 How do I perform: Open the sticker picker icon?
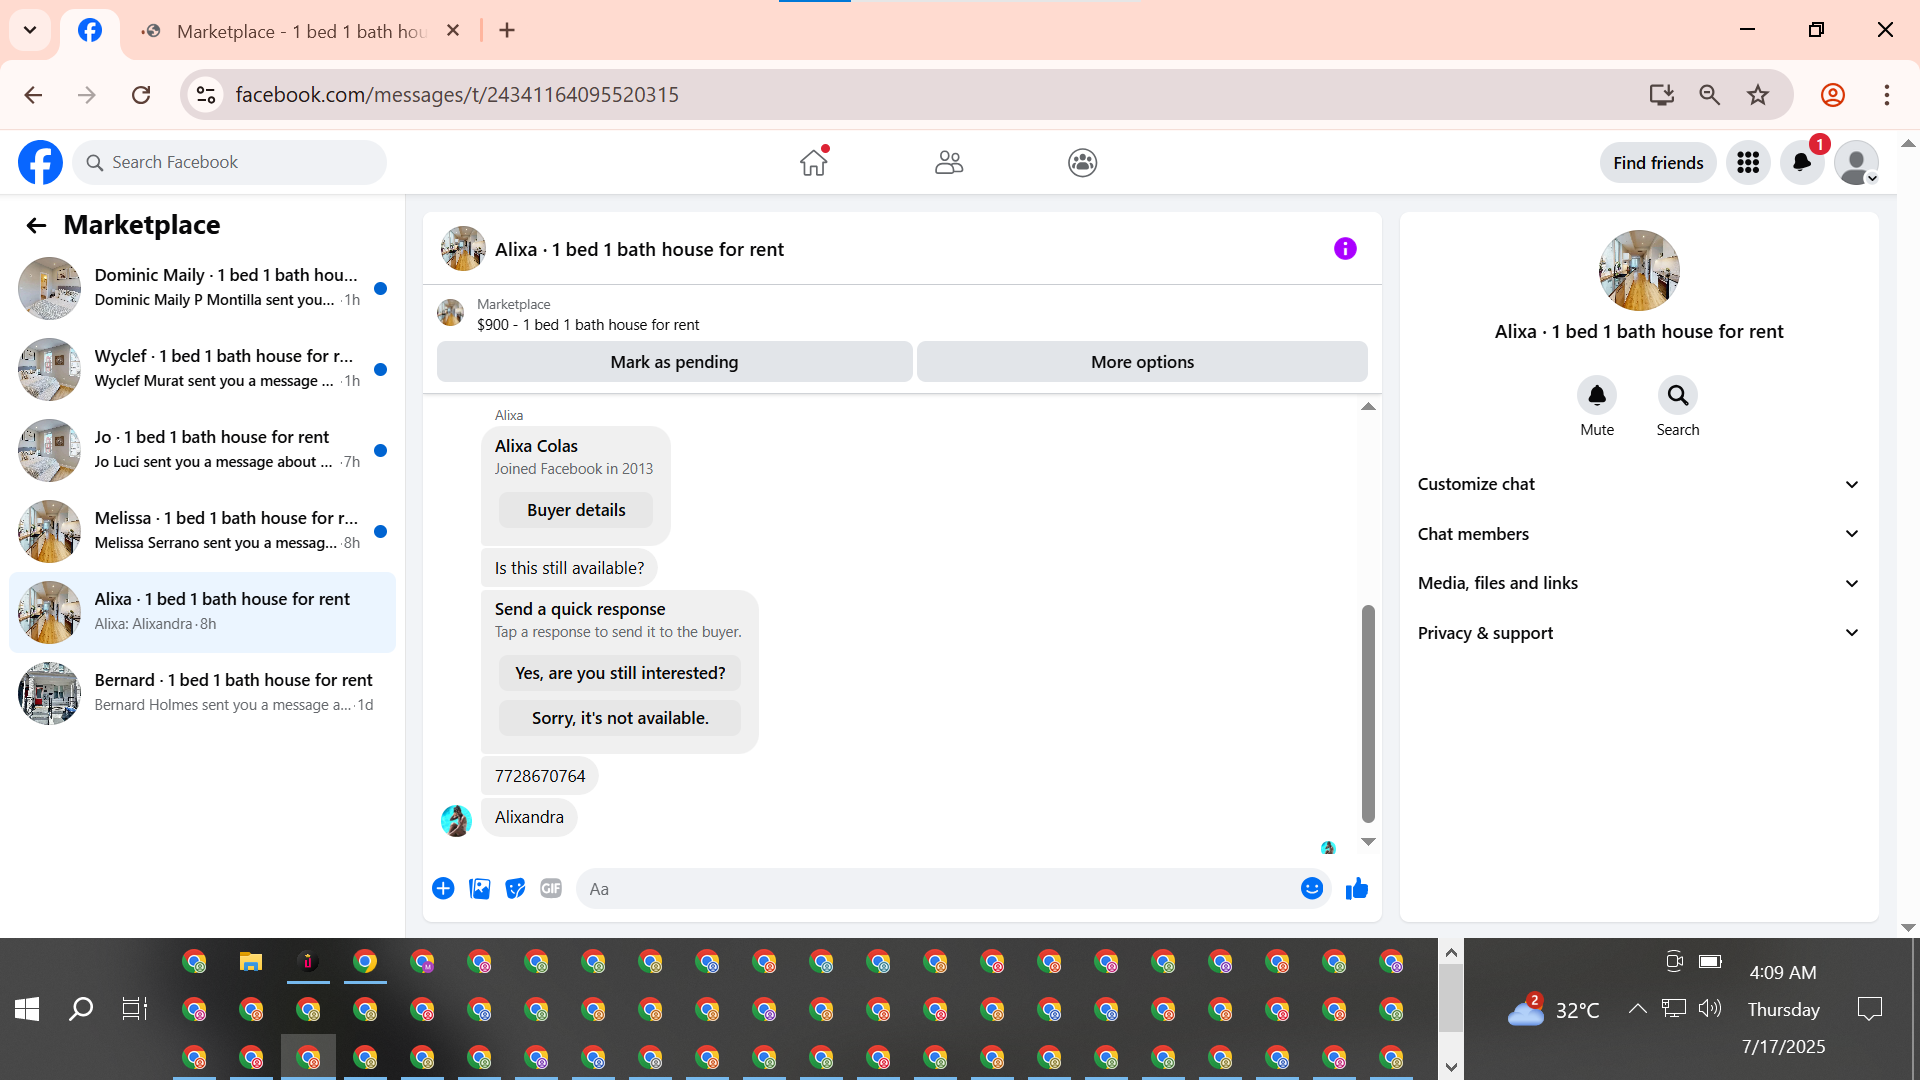point(515,889)
